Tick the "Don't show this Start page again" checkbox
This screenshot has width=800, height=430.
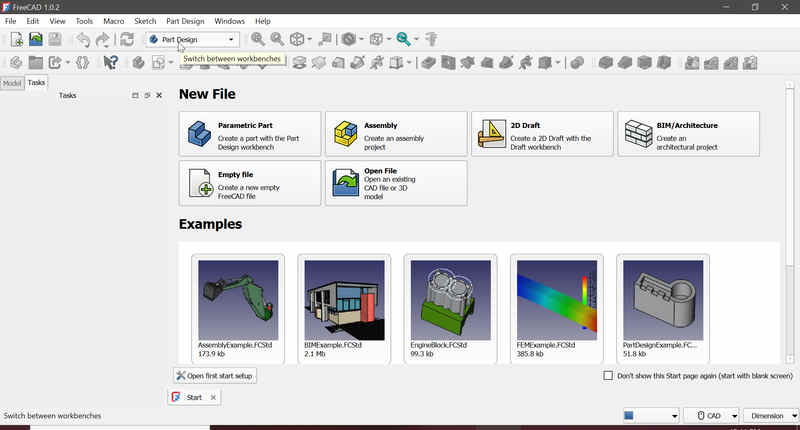click(x=608, y=375)
